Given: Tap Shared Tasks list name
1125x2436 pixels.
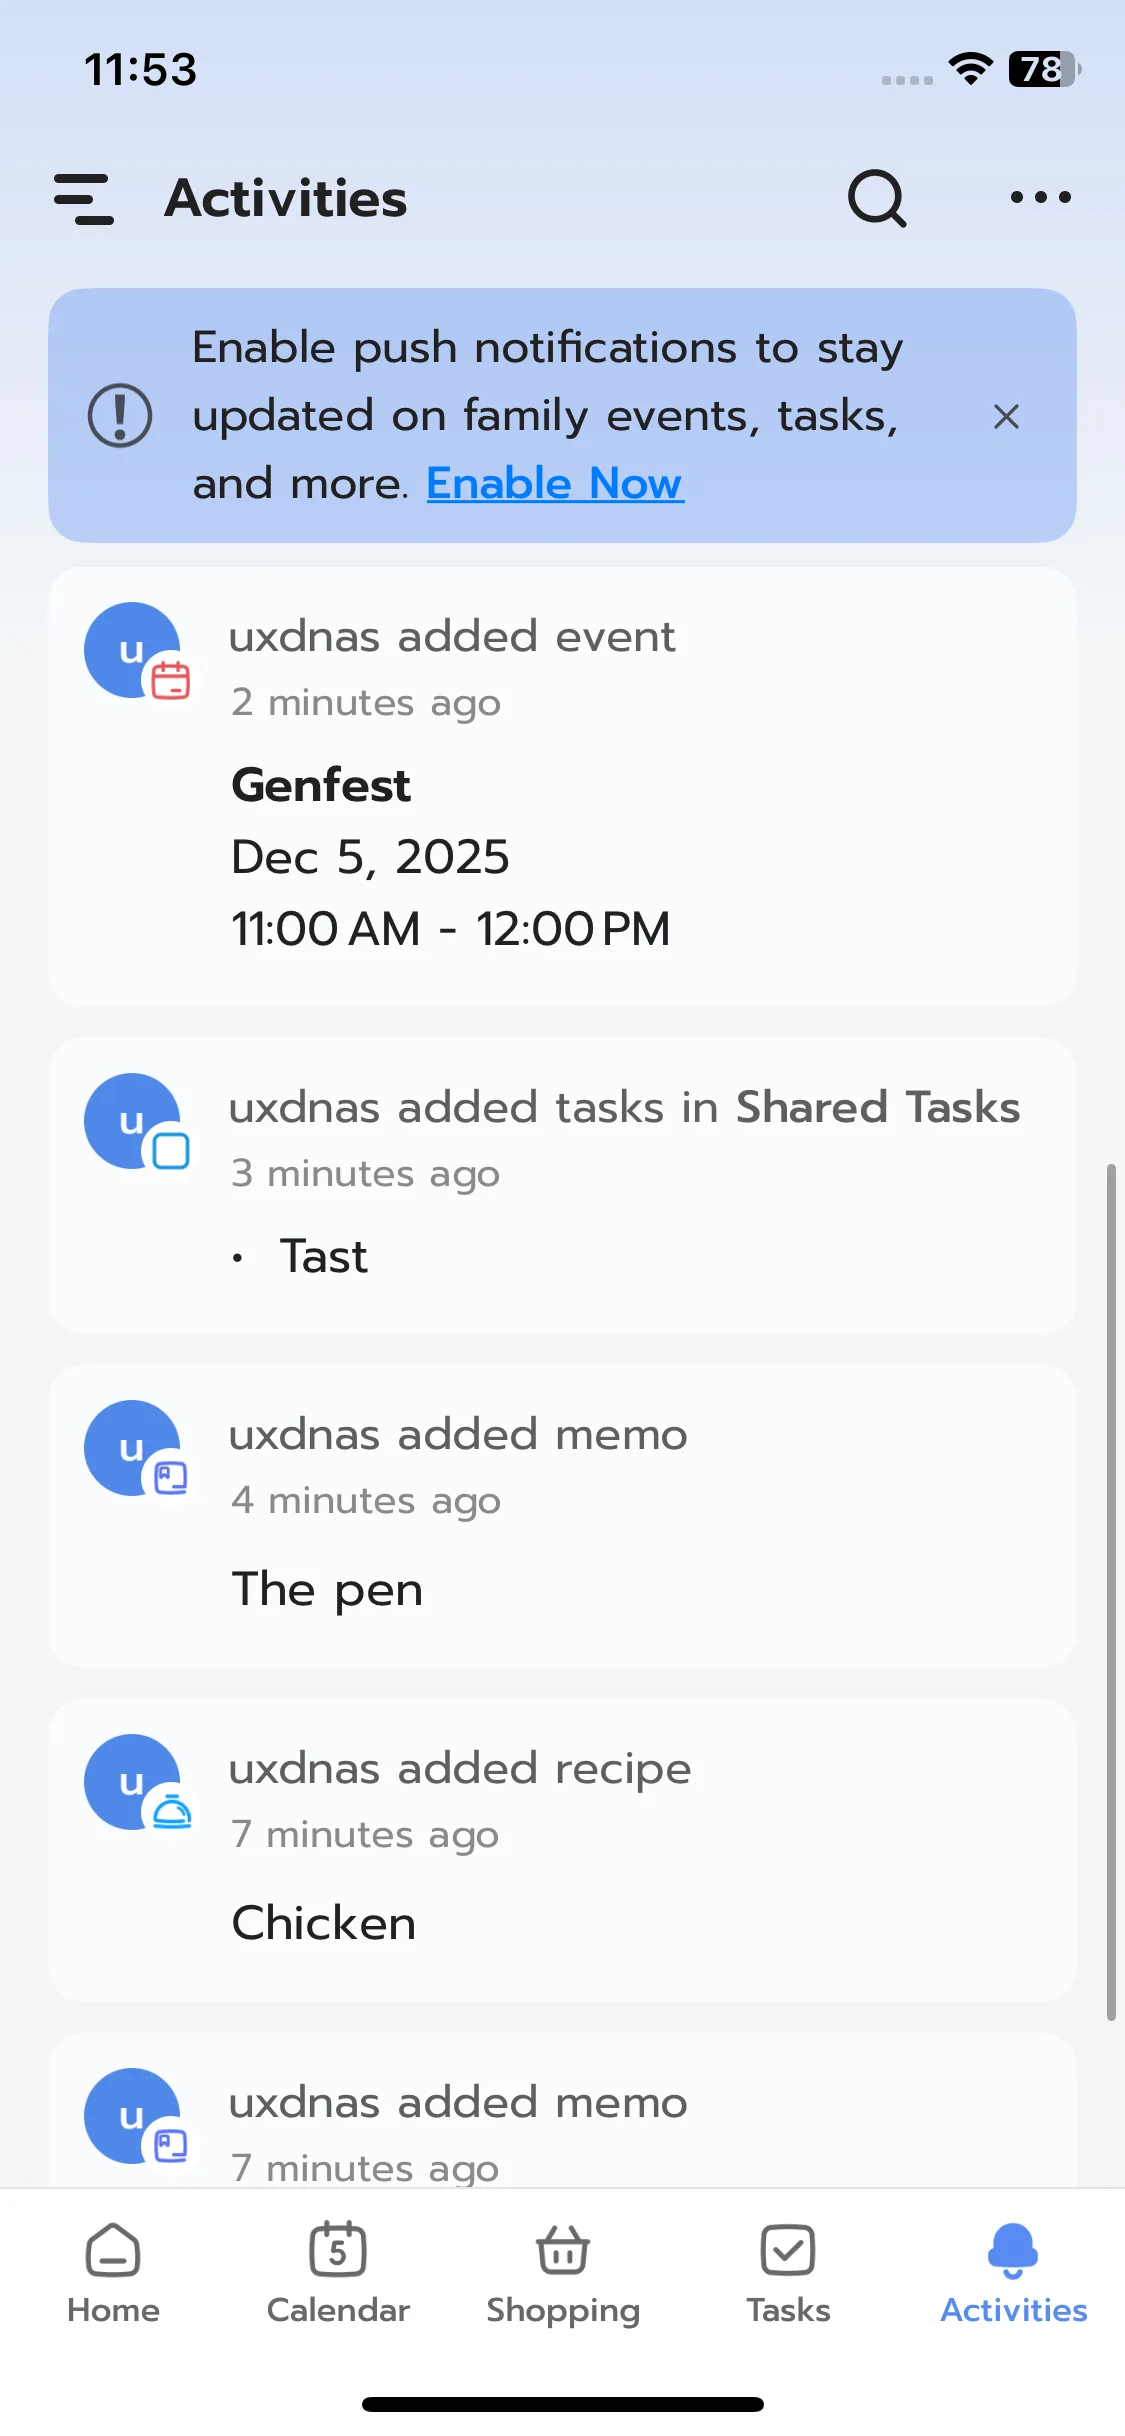Looking at the screenshot, I should pos(878,1108).
